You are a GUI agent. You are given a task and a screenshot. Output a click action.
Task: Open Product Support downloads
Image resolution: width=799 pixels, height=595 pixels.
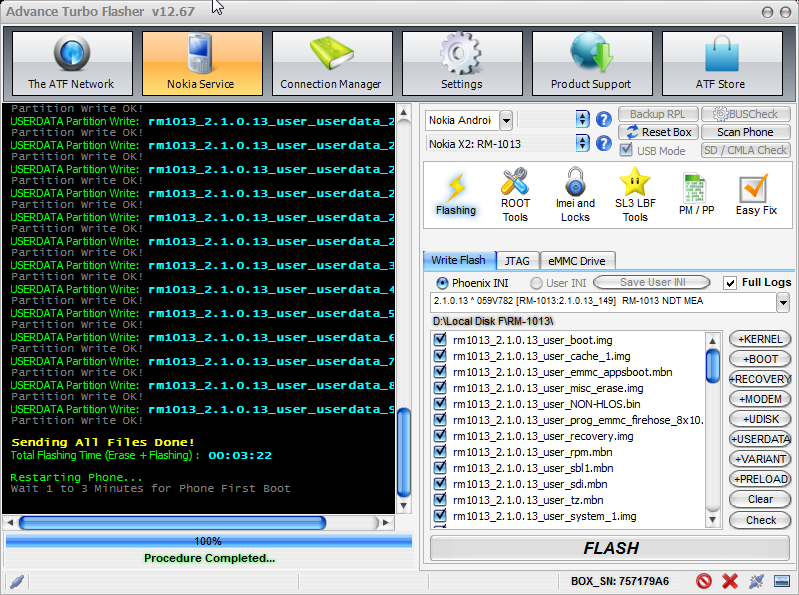click(592, 63)
